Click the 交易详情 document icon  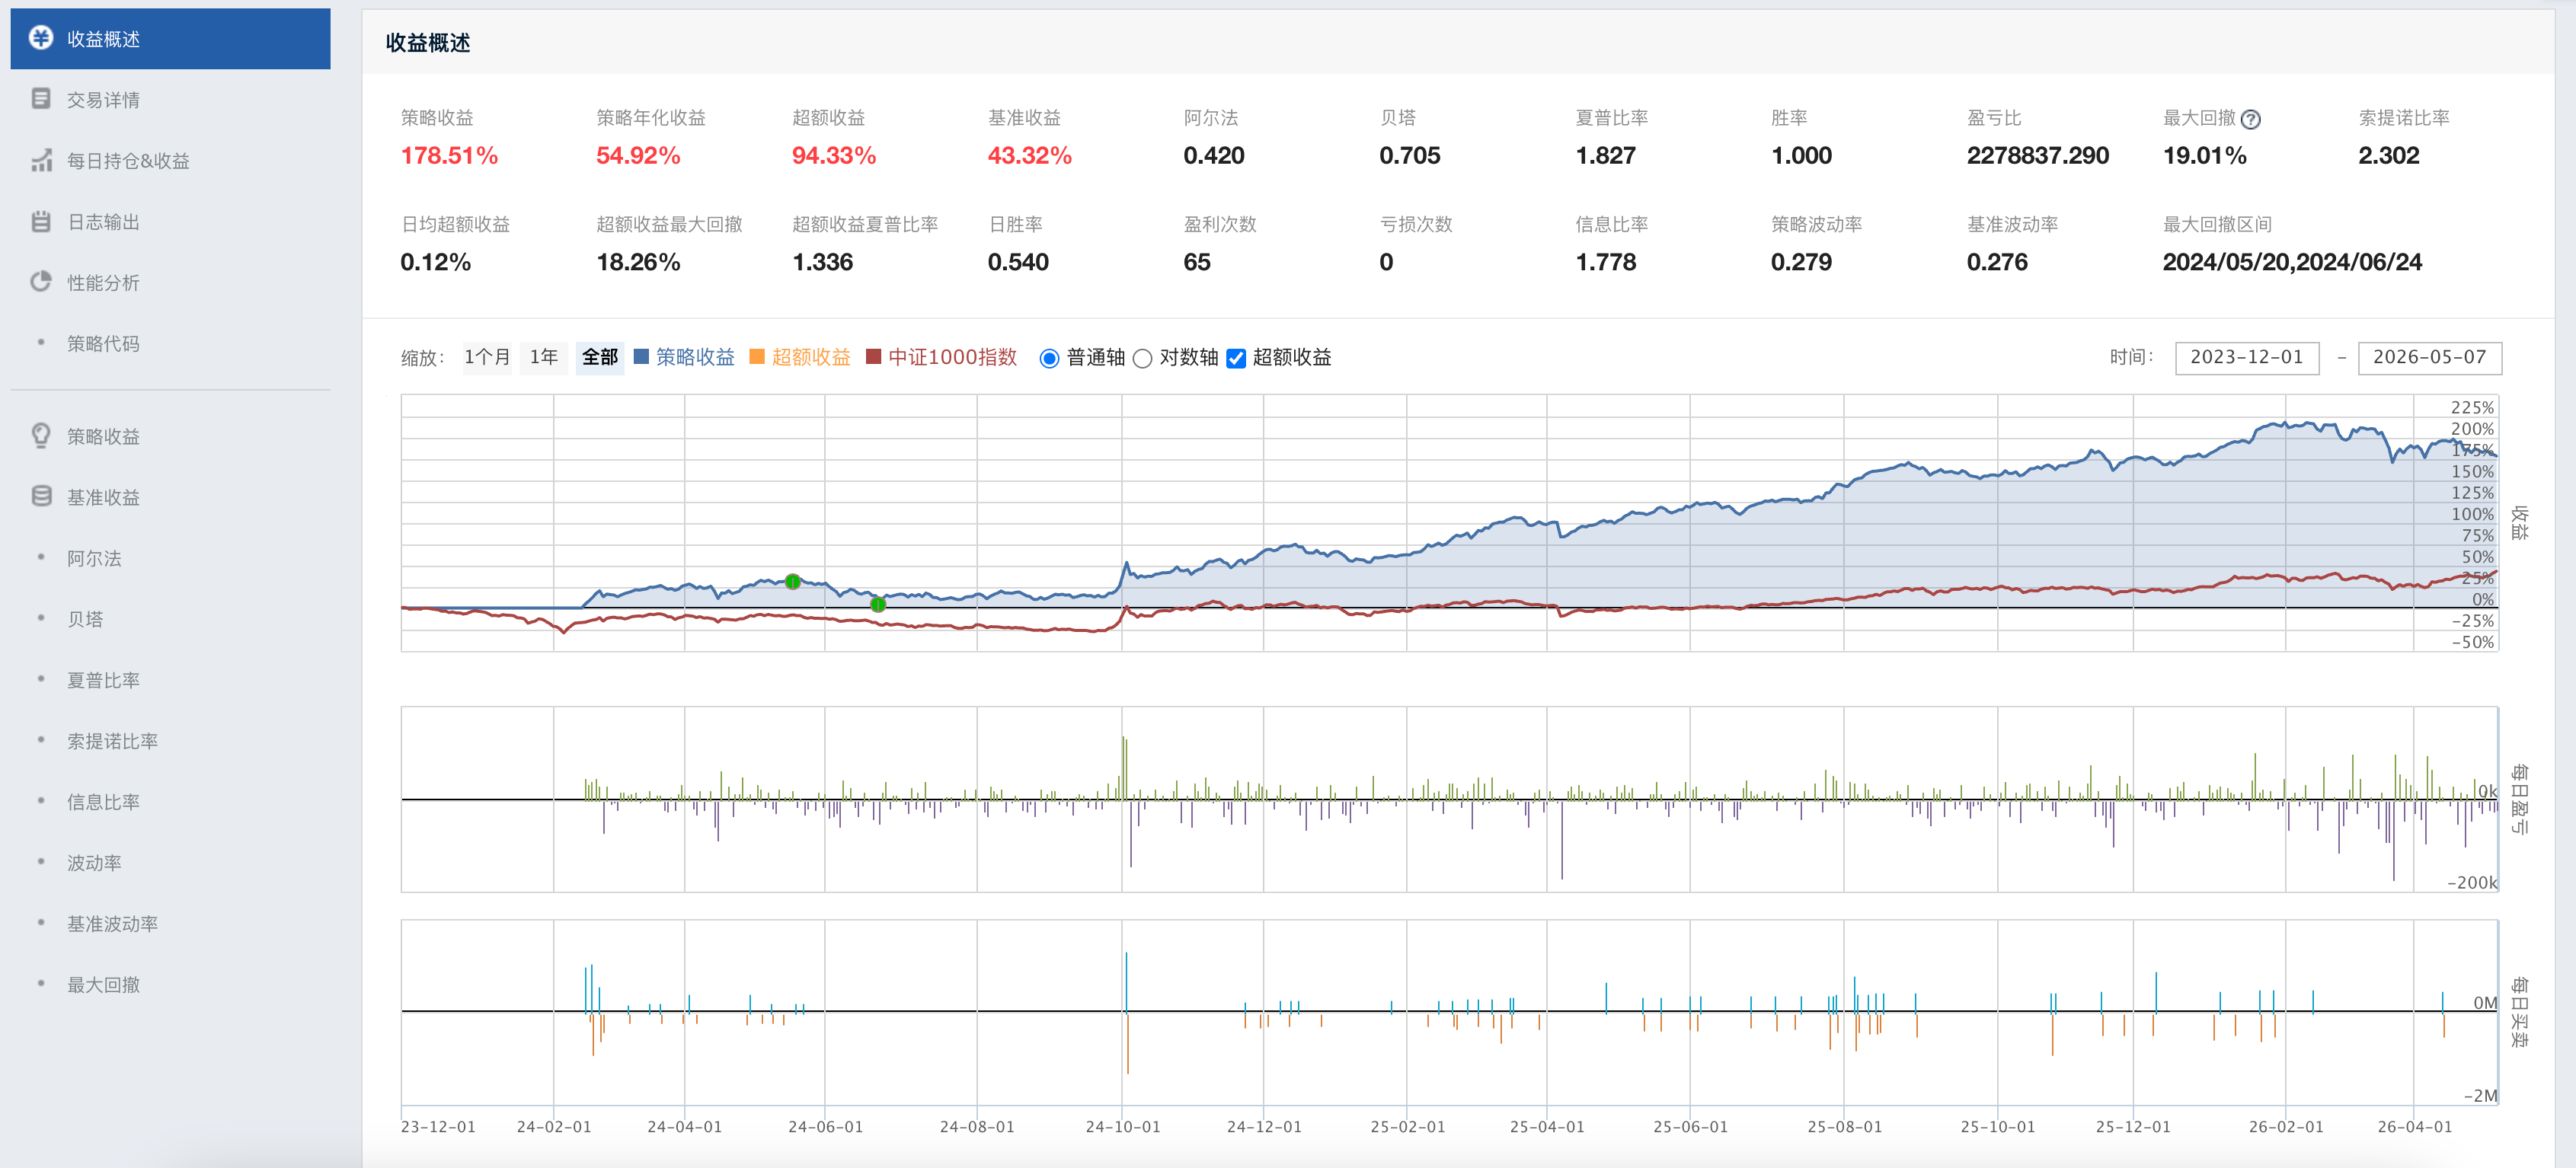click(41, 99)
